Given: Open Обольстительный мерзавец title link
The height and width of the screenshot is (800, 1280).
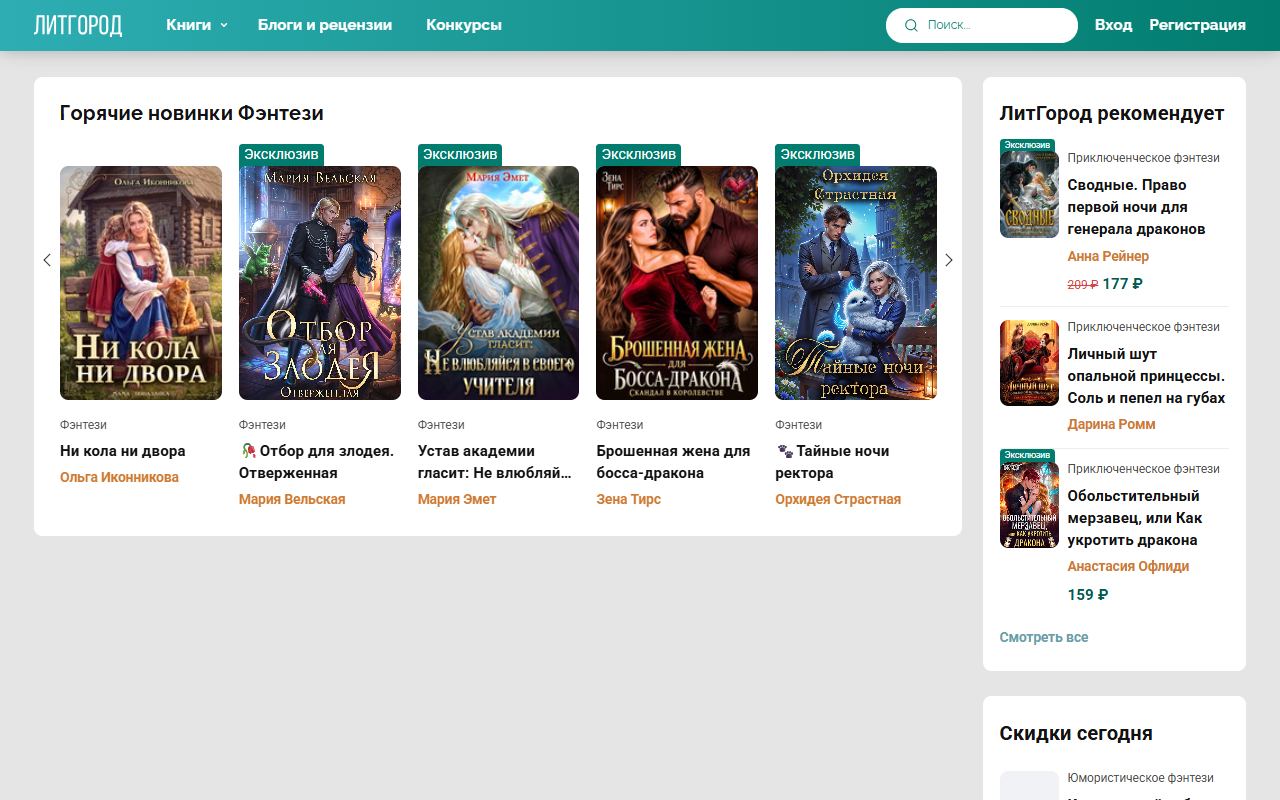Looking at the screenshot, I should pyautogui.click(x=1135, y=518).
